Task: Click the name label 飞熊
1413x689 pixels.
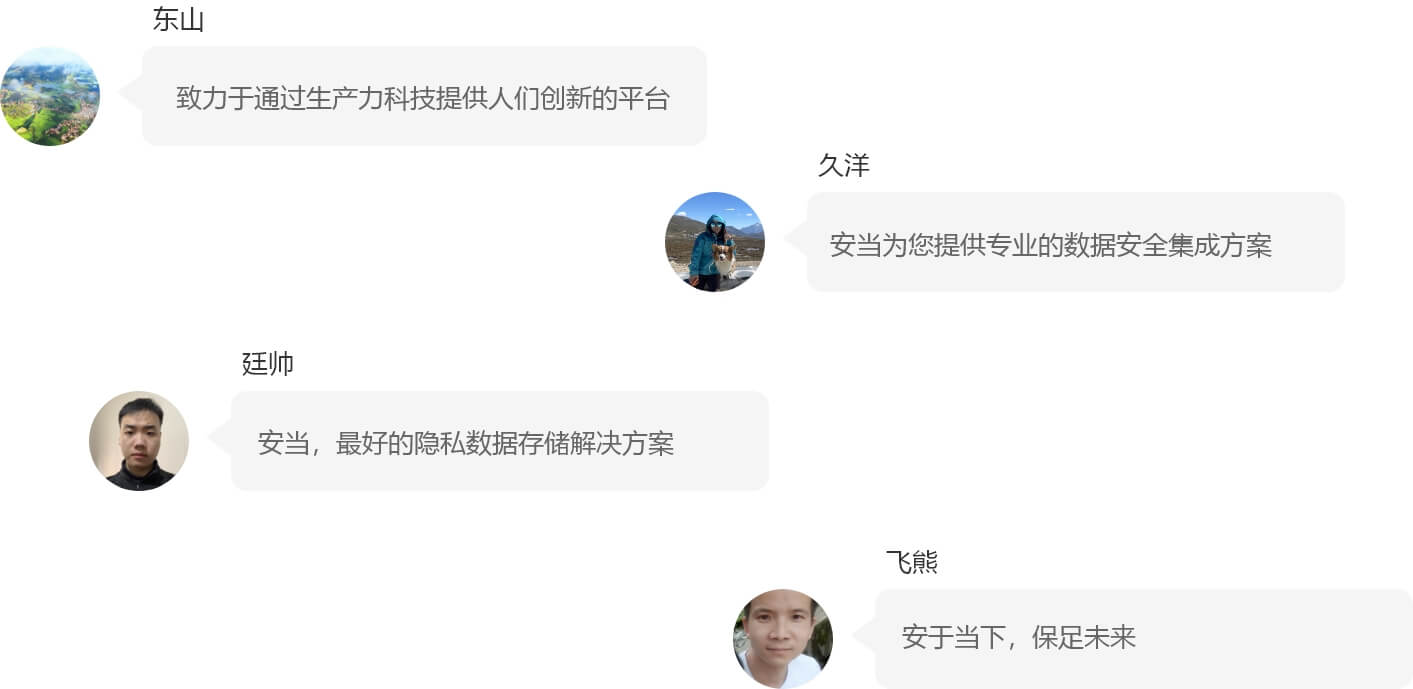Action: pyautogui.click(x=912, y=562)
